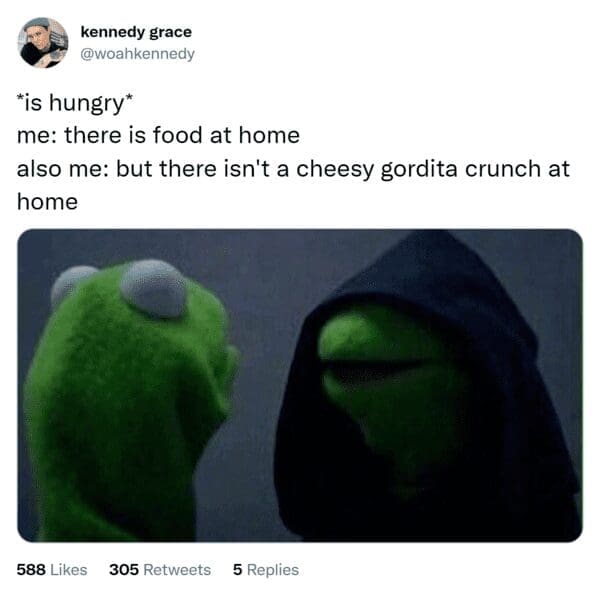Expand the Kermit meme image
600x614 pixels.
[x=300, y=386]
